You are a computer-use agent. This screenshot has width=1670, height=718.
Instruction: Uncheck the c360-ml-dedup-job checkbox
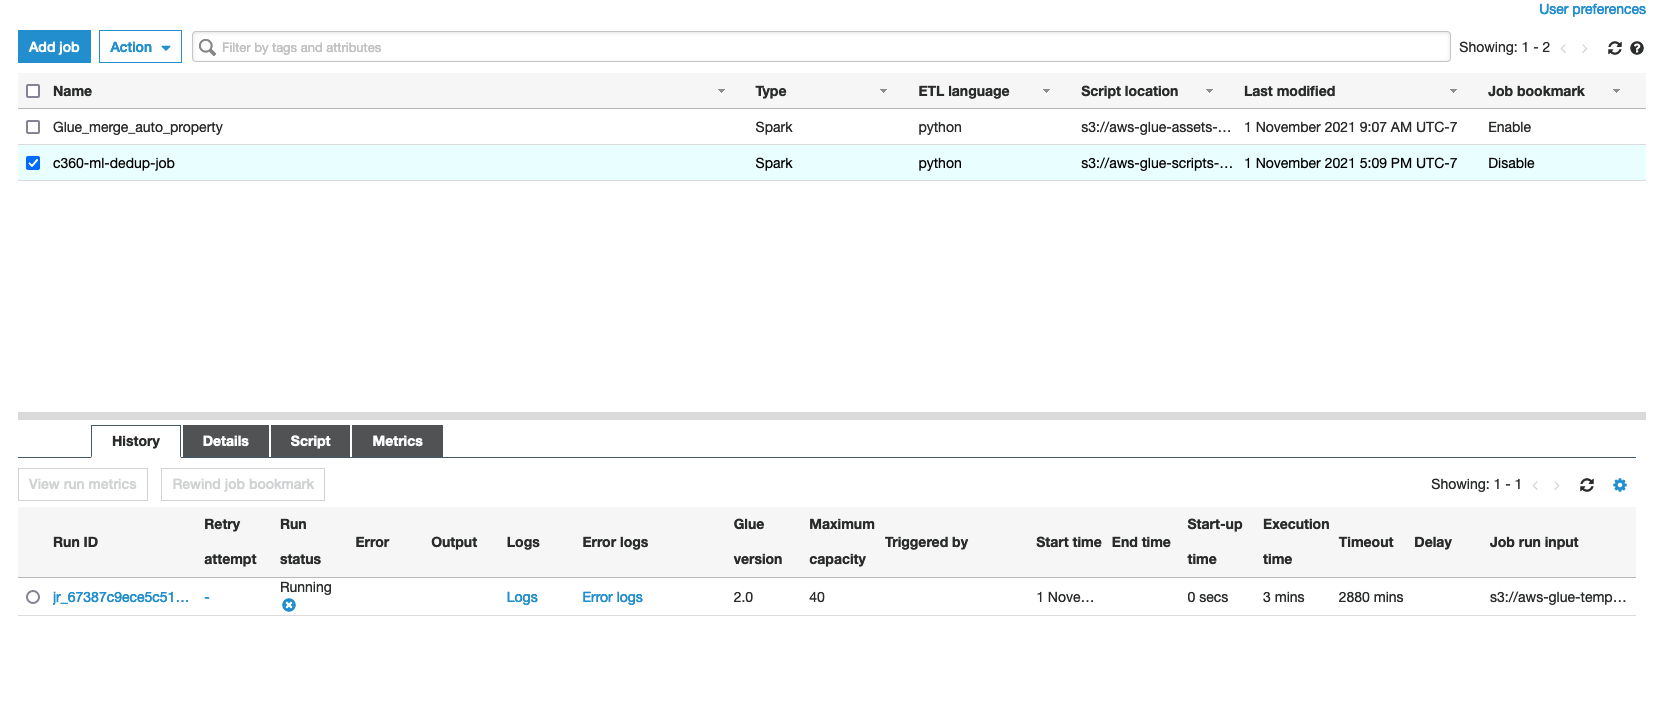click(33, 163)
